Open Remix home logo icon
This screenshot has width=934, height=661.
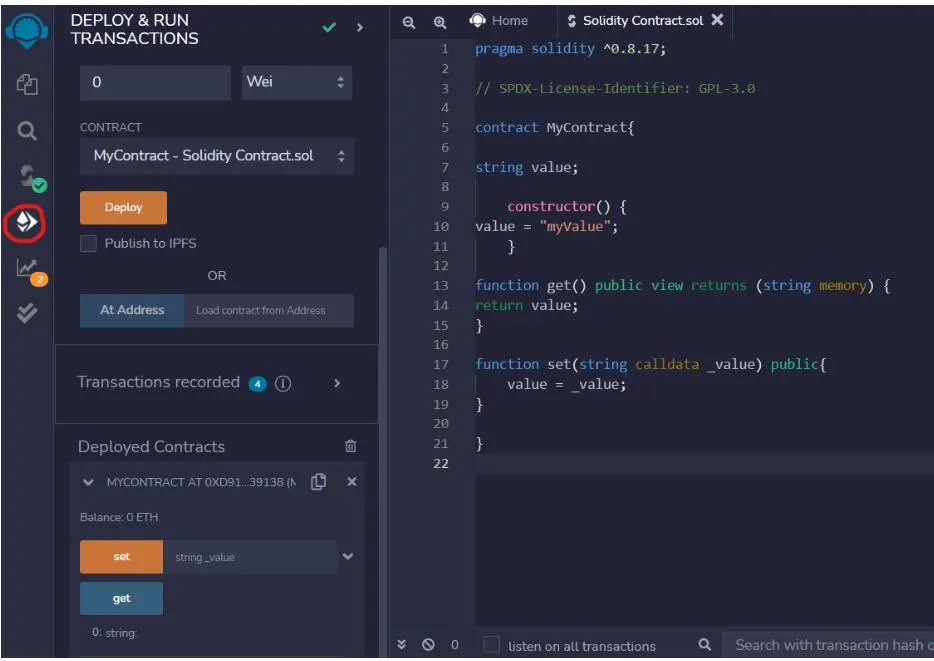tap(26, 30)
